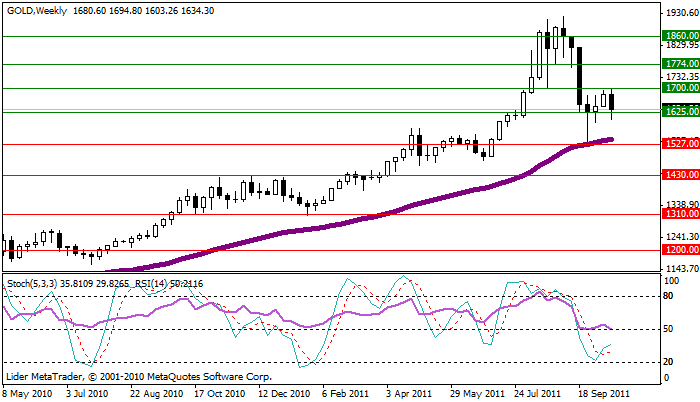The image size is (700, 402).
Task: Select the 1700.00 green price level label
Action: coord(680,88)
